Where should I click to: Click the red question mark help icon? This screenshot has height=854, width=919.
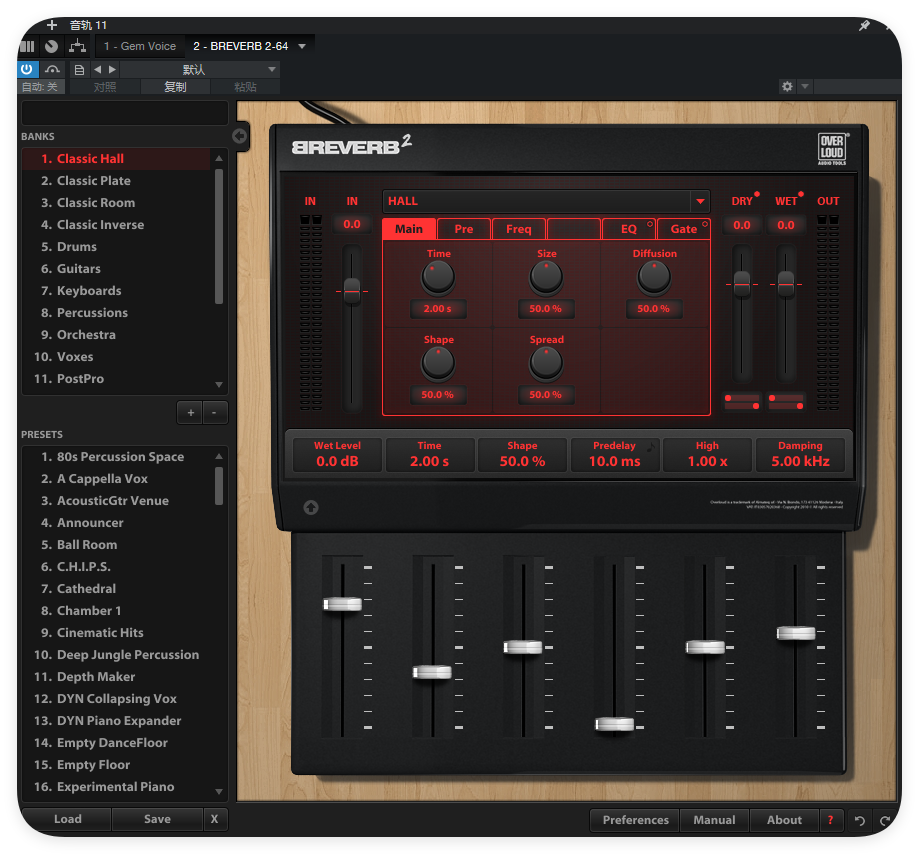[x=830, y=820]
